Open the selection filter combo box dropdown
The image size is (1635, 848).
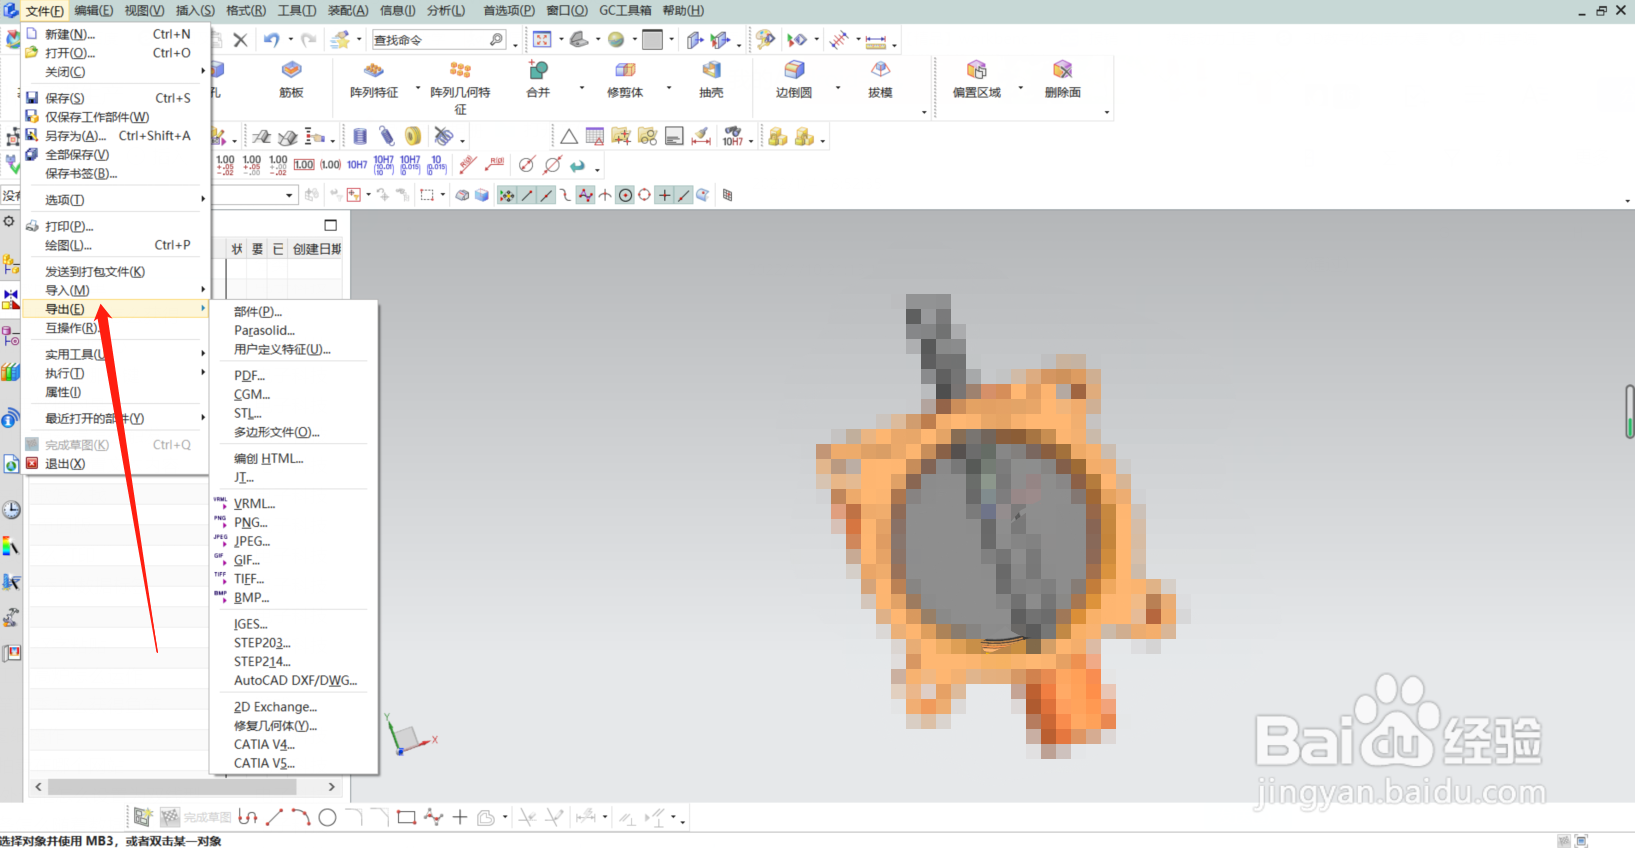point(290,195)
